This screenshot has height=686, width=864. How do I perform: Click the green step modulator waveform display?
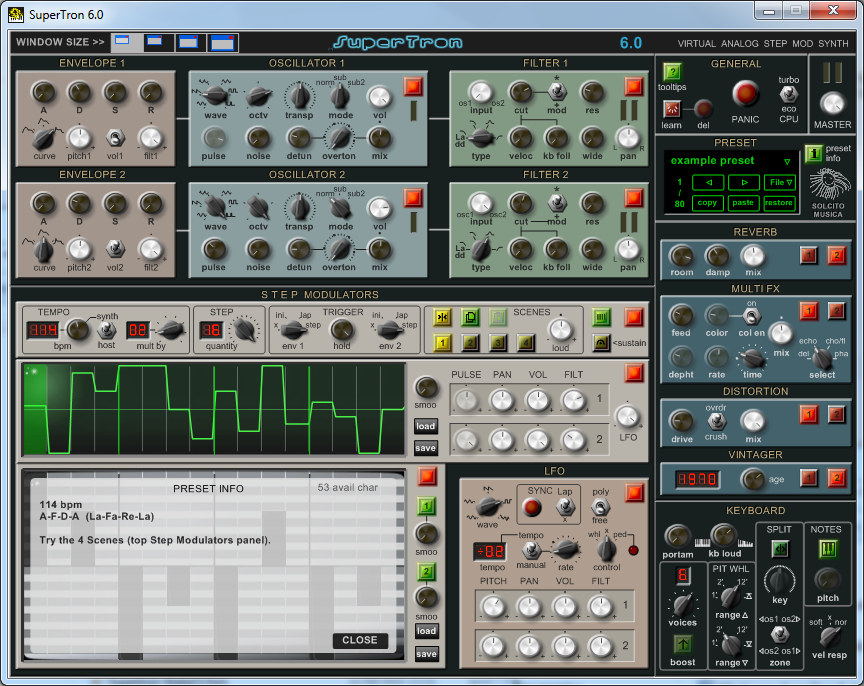[214, 409]
